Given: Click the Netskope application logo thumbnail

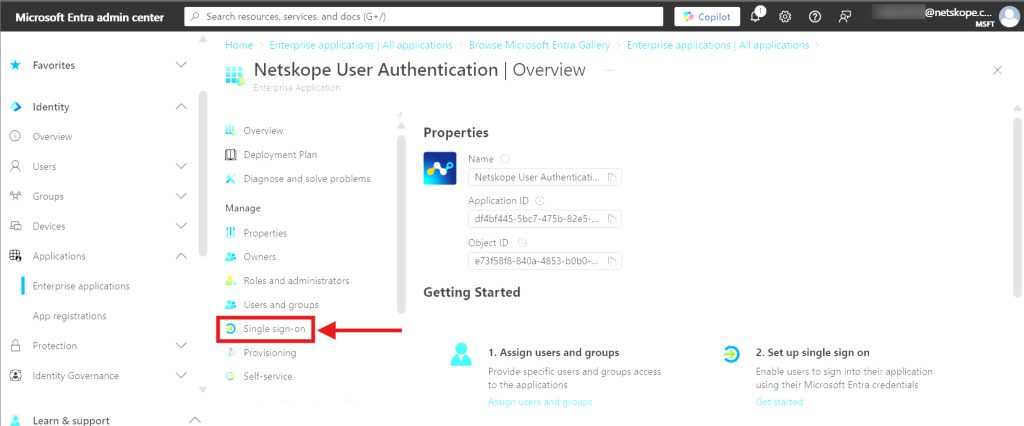Looking at the screenshot, I should point(440,168).
